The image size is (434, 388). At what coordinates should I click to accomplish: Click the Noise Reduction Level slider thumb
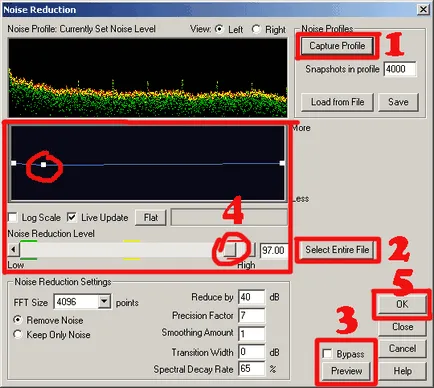click(230, 249)
